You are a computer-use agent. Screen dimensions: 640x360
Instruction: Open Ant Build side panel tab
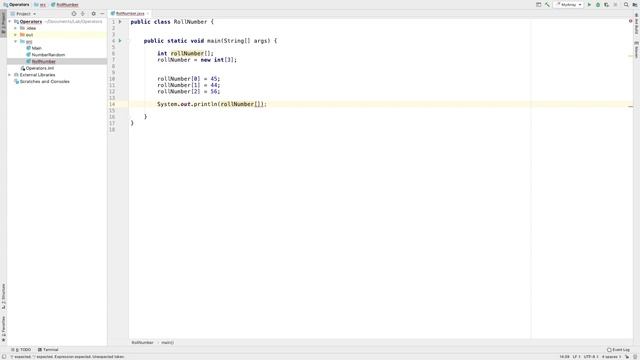tap(636, 24)
